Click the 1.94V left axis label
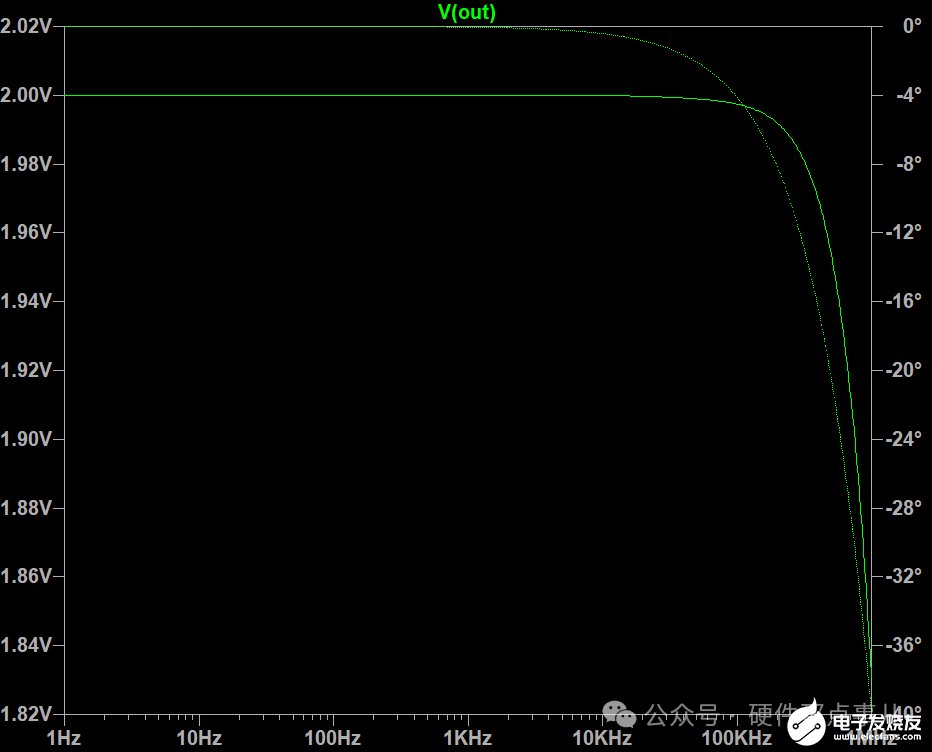Viewport: 932px width, 752px height. [x=26, y=301]
